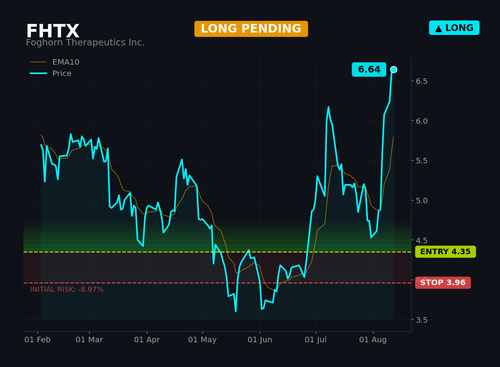Click the 6.0 price axis label
The height and width of the screenshot is (367, 500).
(x=421, y=121)
